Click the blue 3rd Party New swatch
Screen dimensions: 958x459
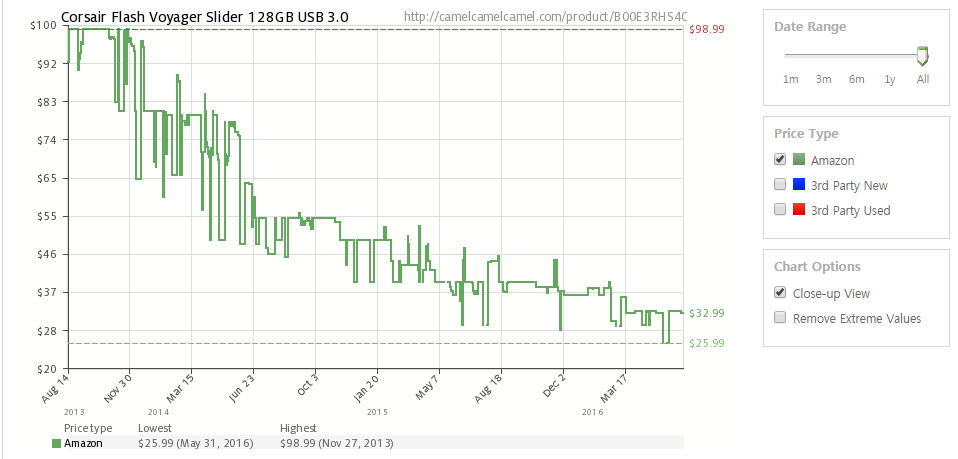[x=798, y=185]
